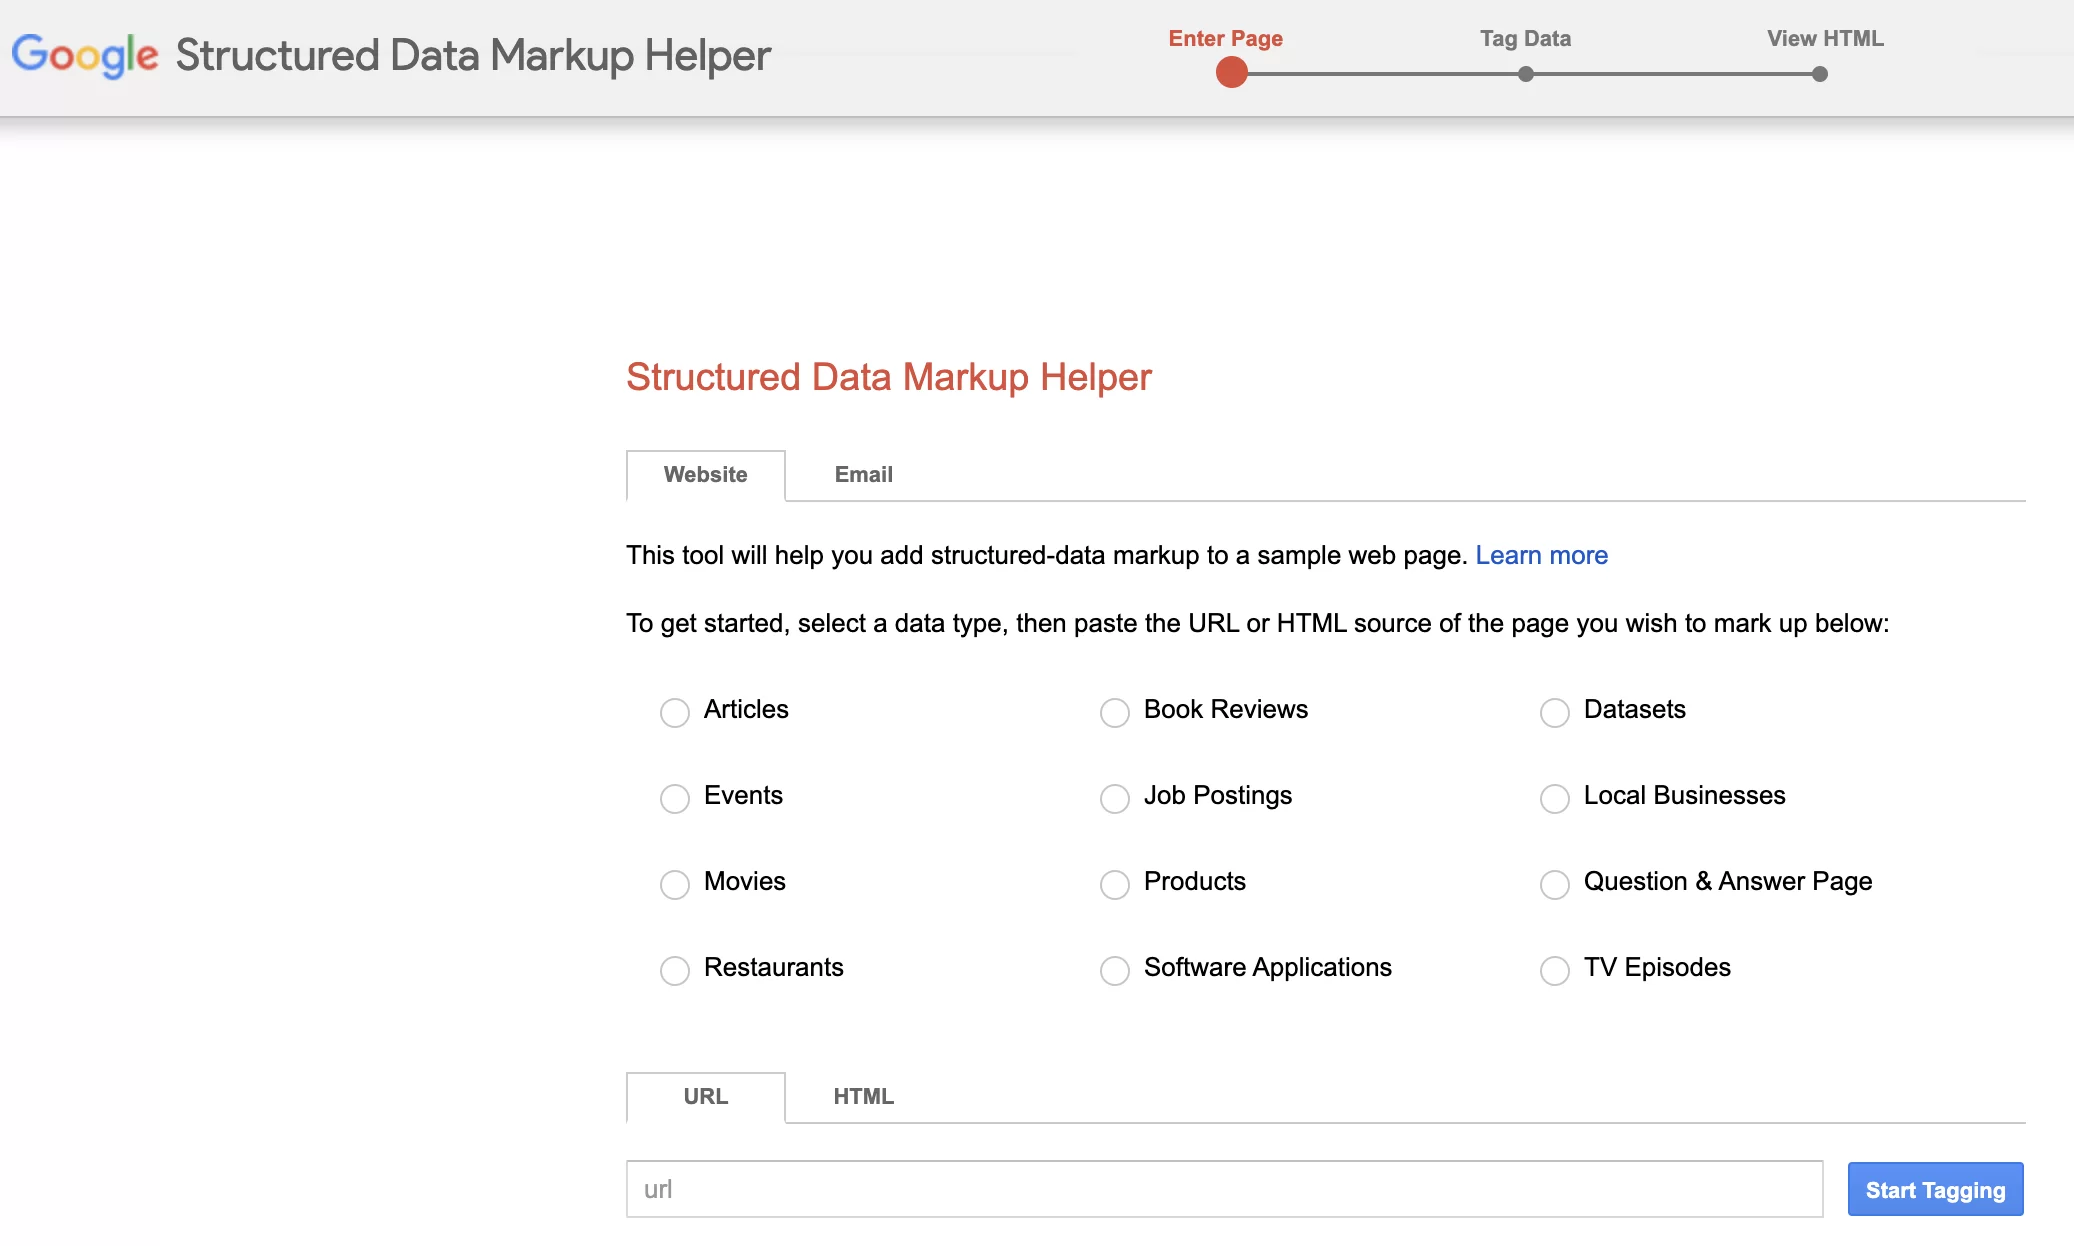2074x1246 pixels.
Task: Switch to the Email tab
Action: [864, 475]
